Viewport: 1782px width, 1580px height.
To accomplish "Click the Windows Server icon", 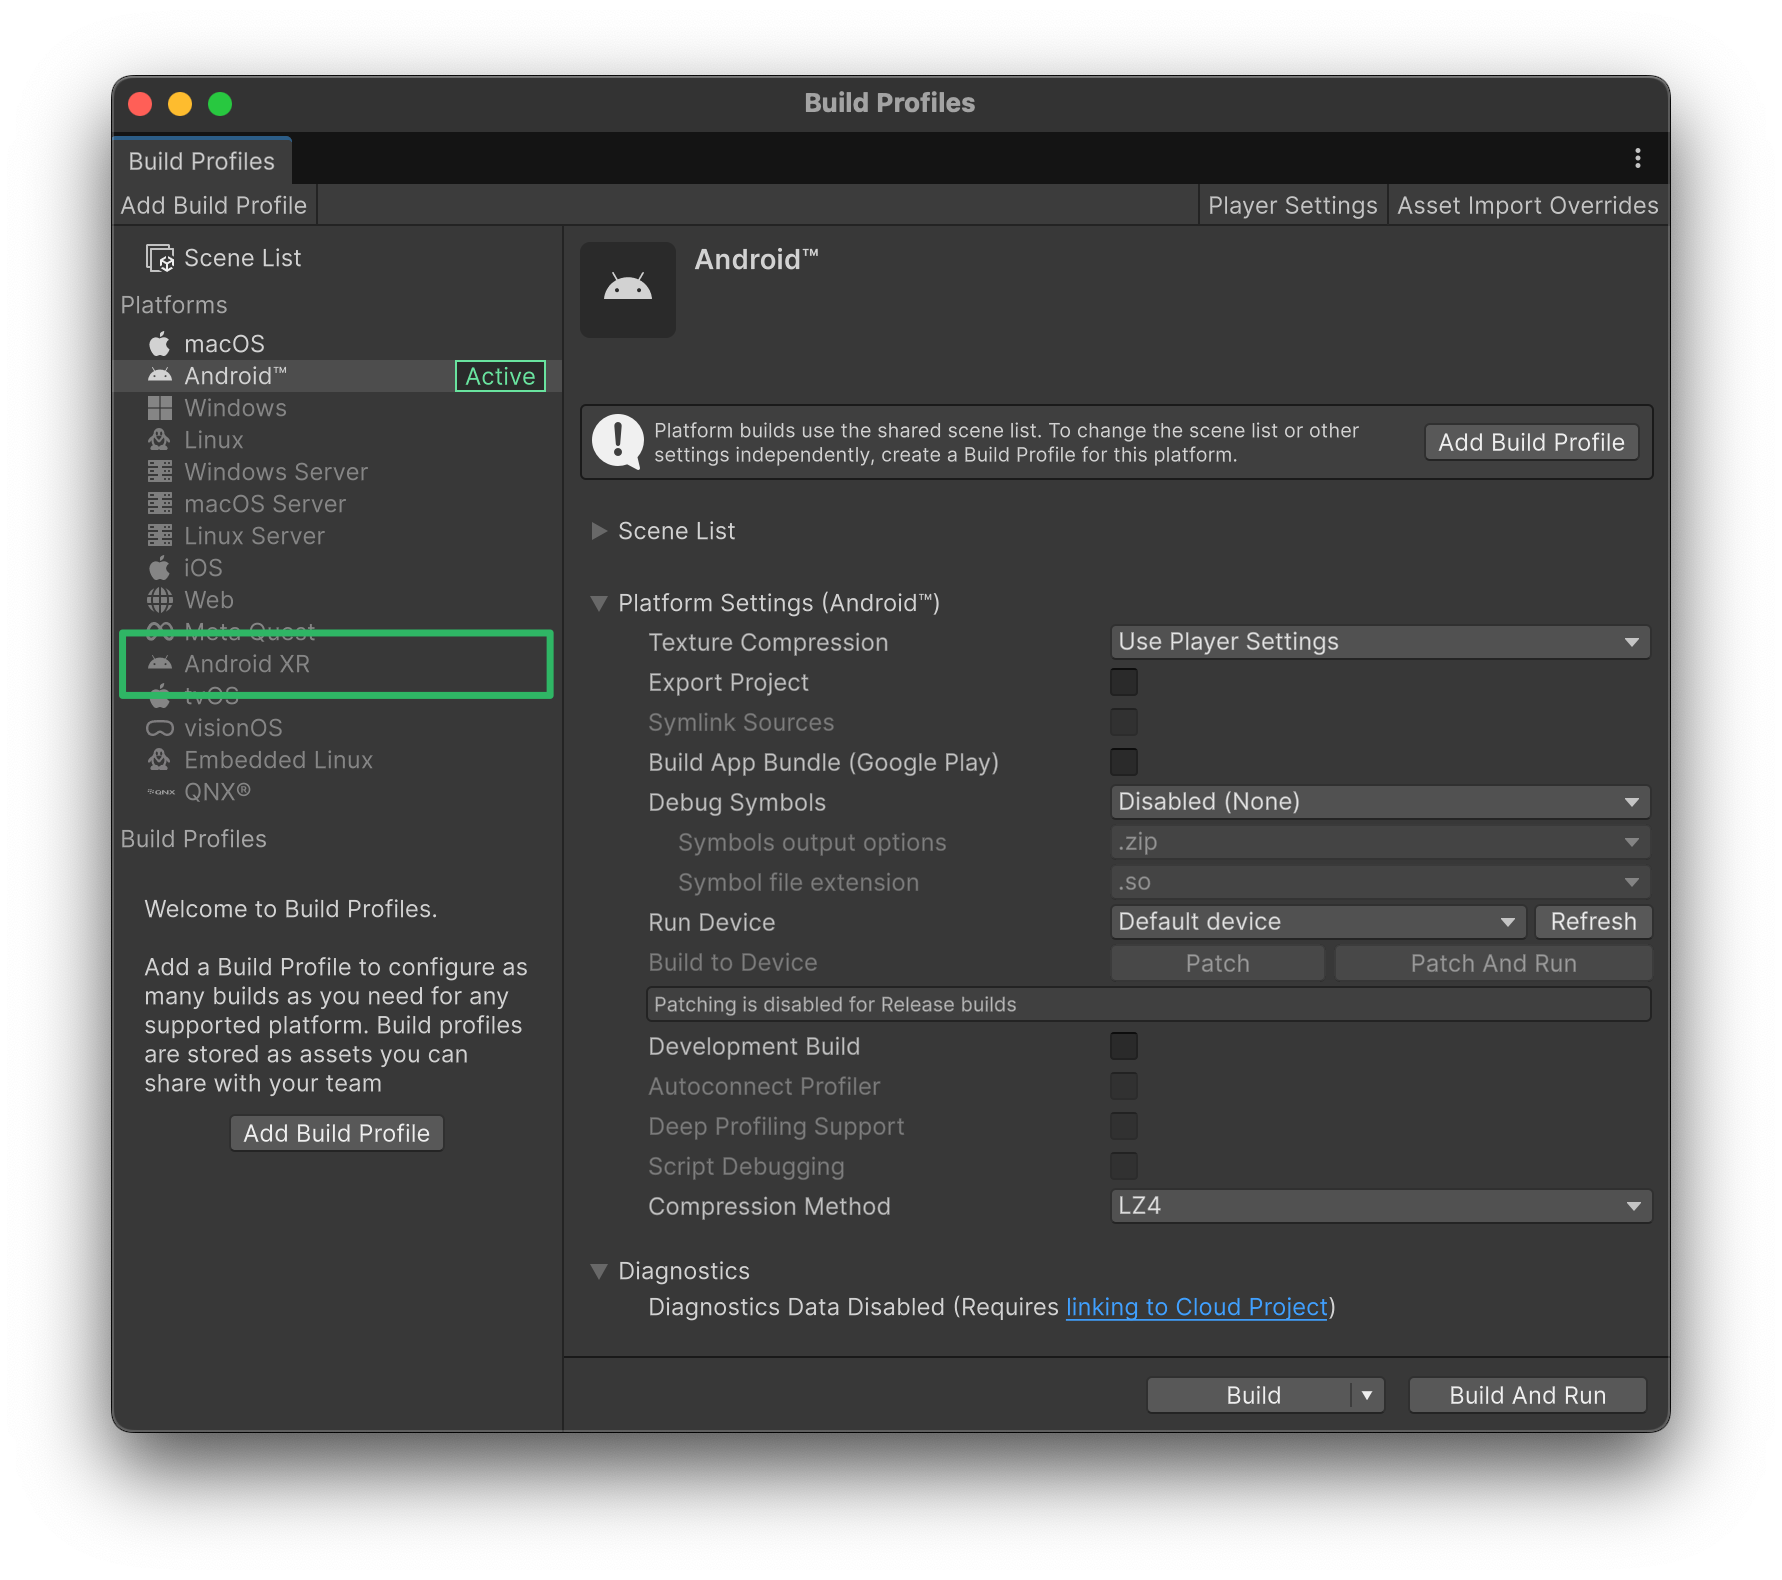I will [160, 472].
